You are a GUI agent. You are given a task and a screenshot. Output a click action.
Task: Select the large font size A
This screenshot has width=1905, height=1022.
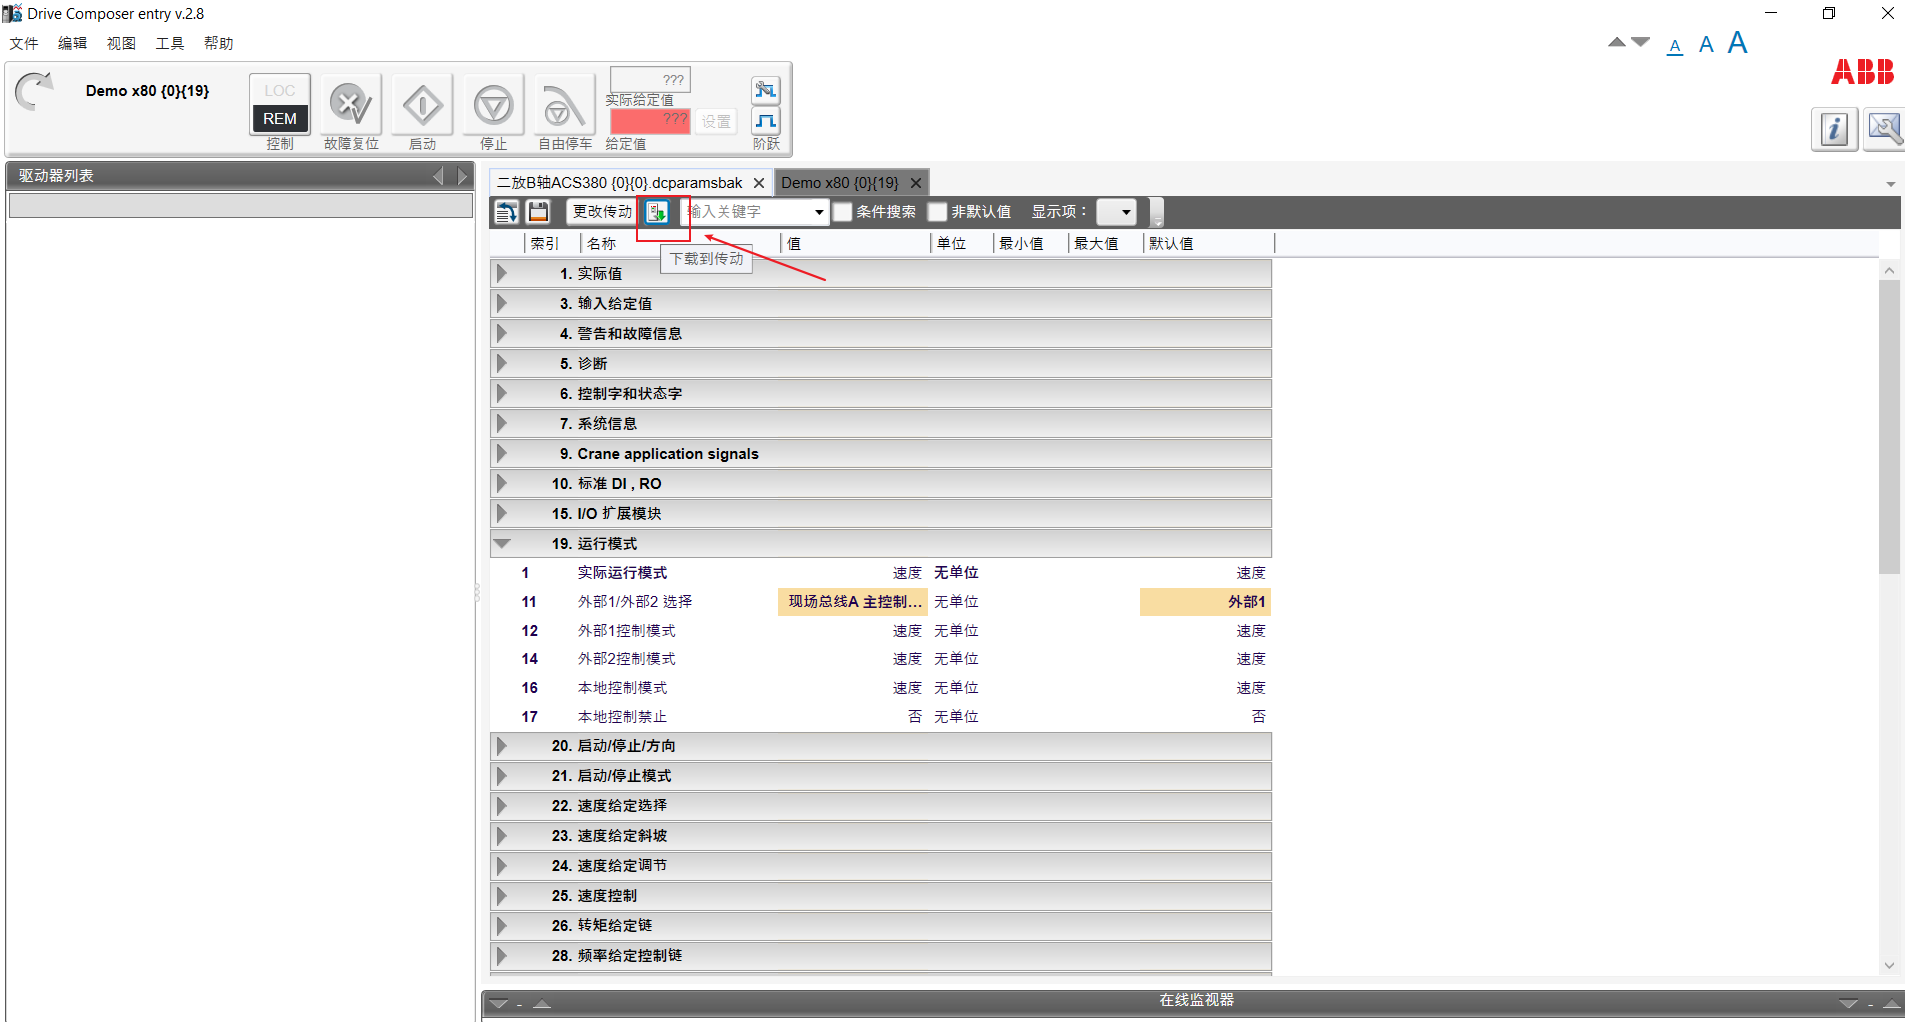[1738, 42]
